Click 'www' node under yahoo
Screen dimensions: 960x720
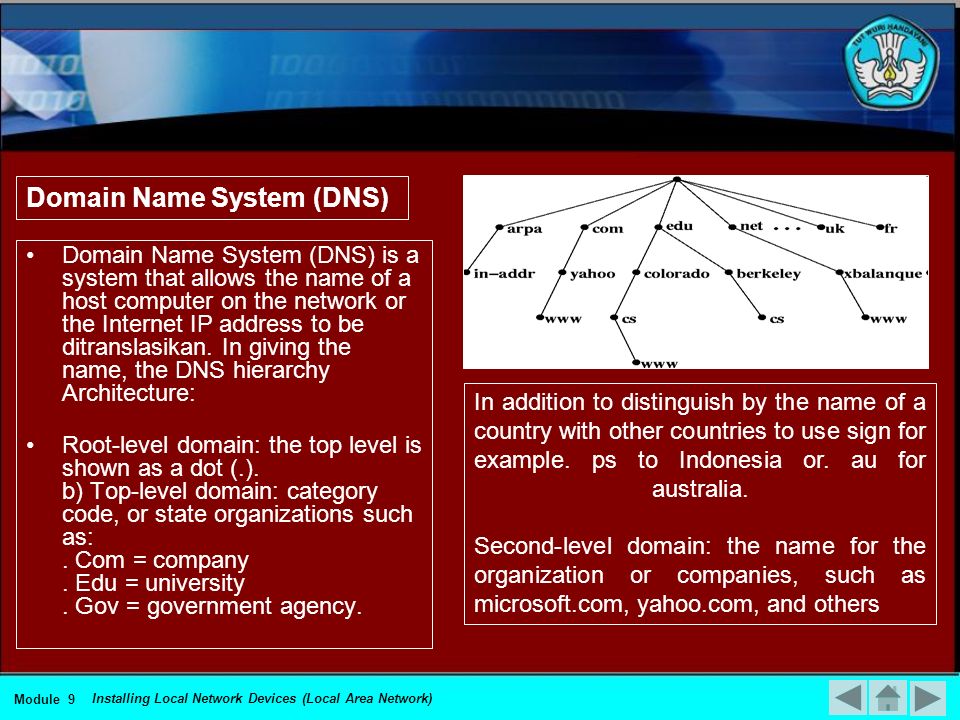pyautogui.click(x=559, y=319)
